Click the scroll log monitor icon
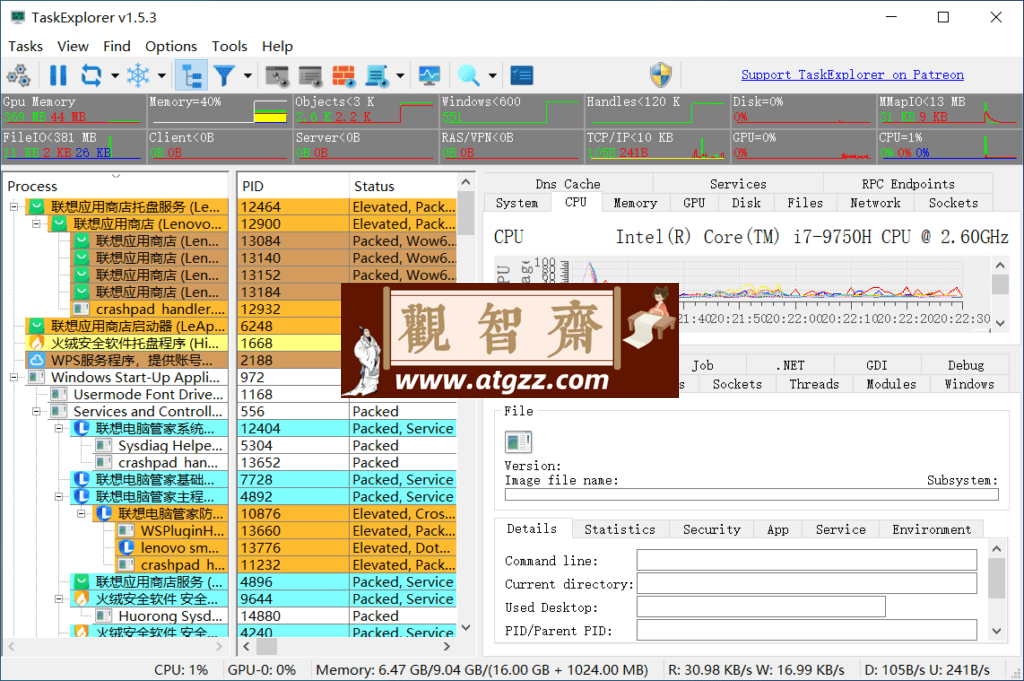The height and width of the screenshot is (681, 1024). [377, 76]
